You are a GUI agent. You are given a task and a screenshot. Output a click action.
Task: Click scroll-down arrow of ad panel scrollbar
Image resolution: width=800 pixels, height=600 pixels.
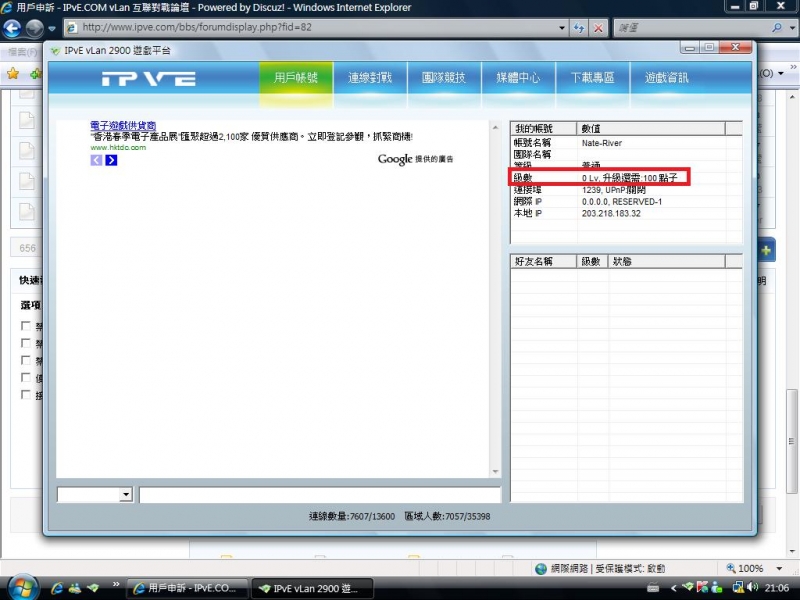[495, 471]
